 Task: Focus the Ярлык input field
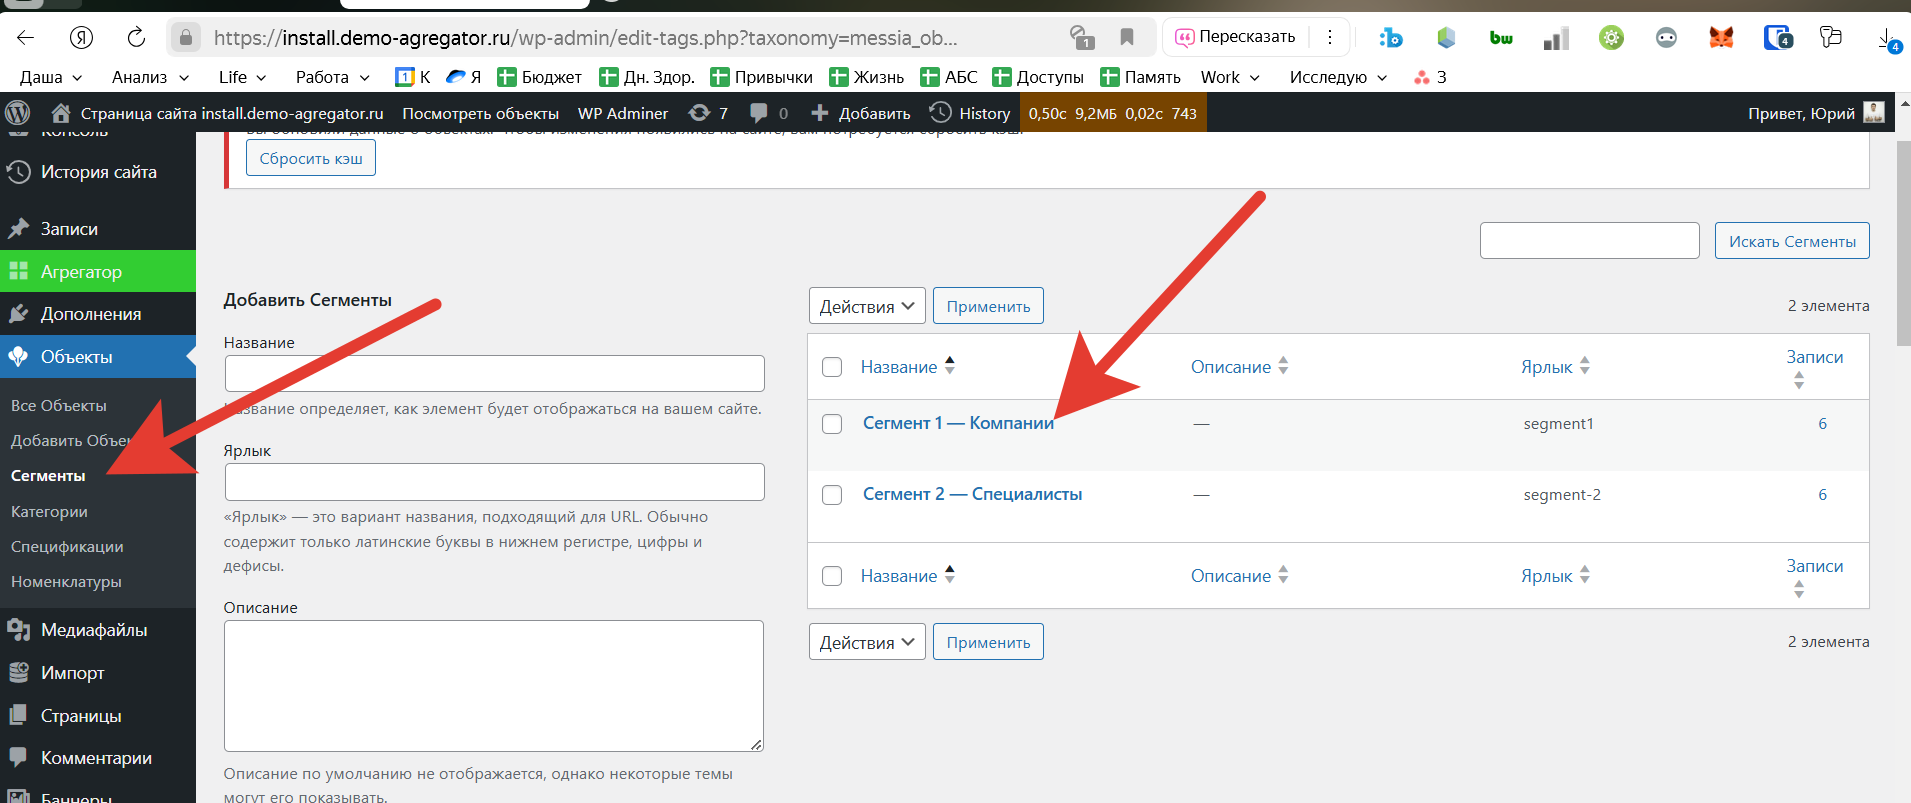pyautogui.click(x=494, y=482)
